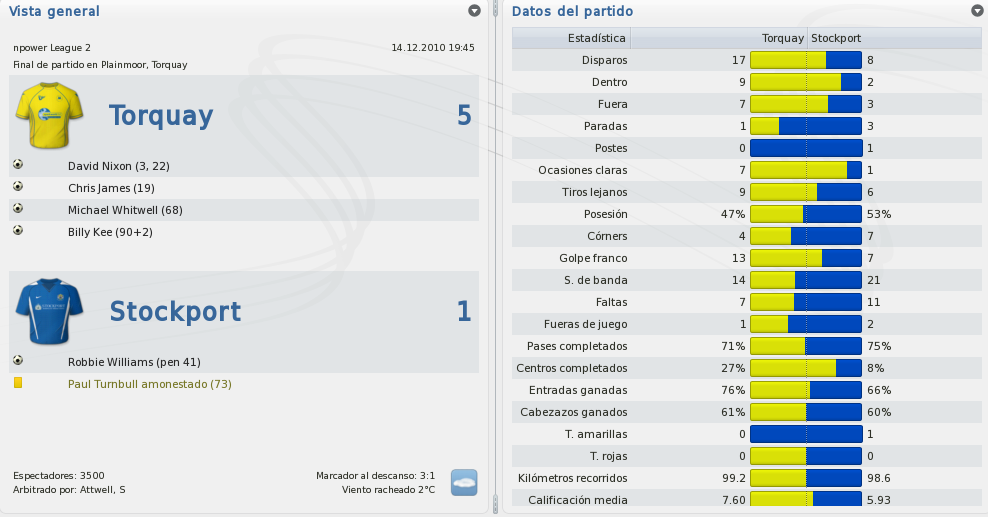Select the Ocasiones claras stat row
The height and width of the screenshot is (517, 988).
[x=747, y=170]
